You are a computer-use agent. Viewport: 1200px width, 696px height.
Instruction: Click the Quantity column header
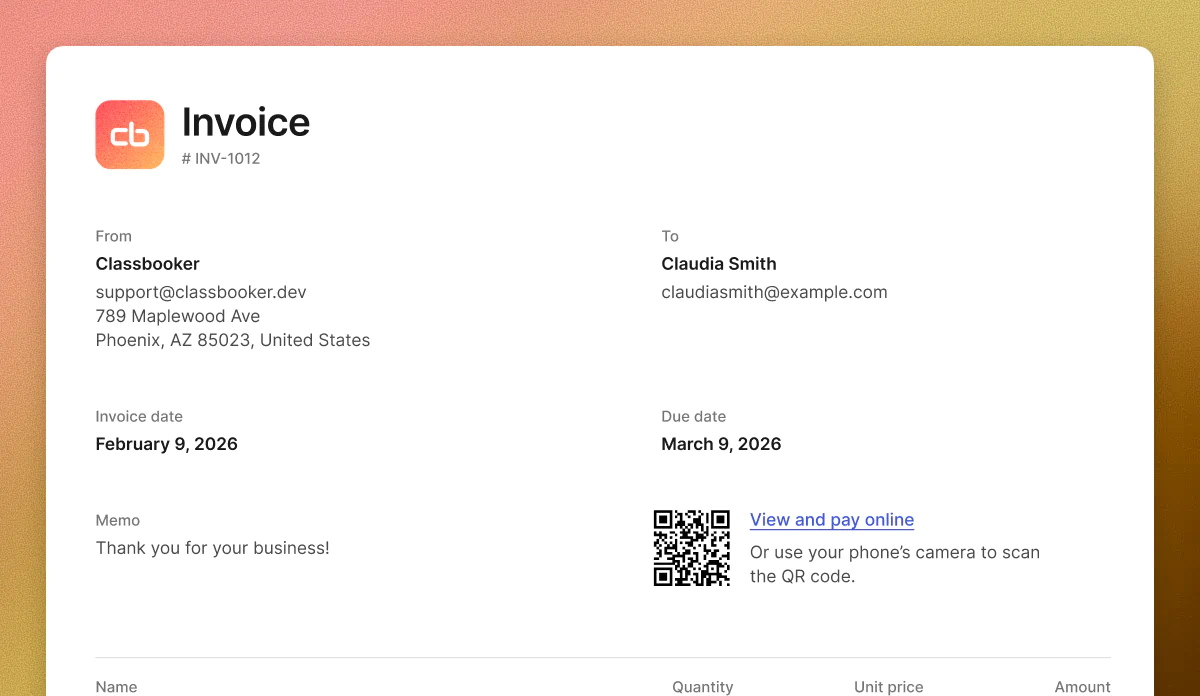pyautogui.click(x=702, y=687)
